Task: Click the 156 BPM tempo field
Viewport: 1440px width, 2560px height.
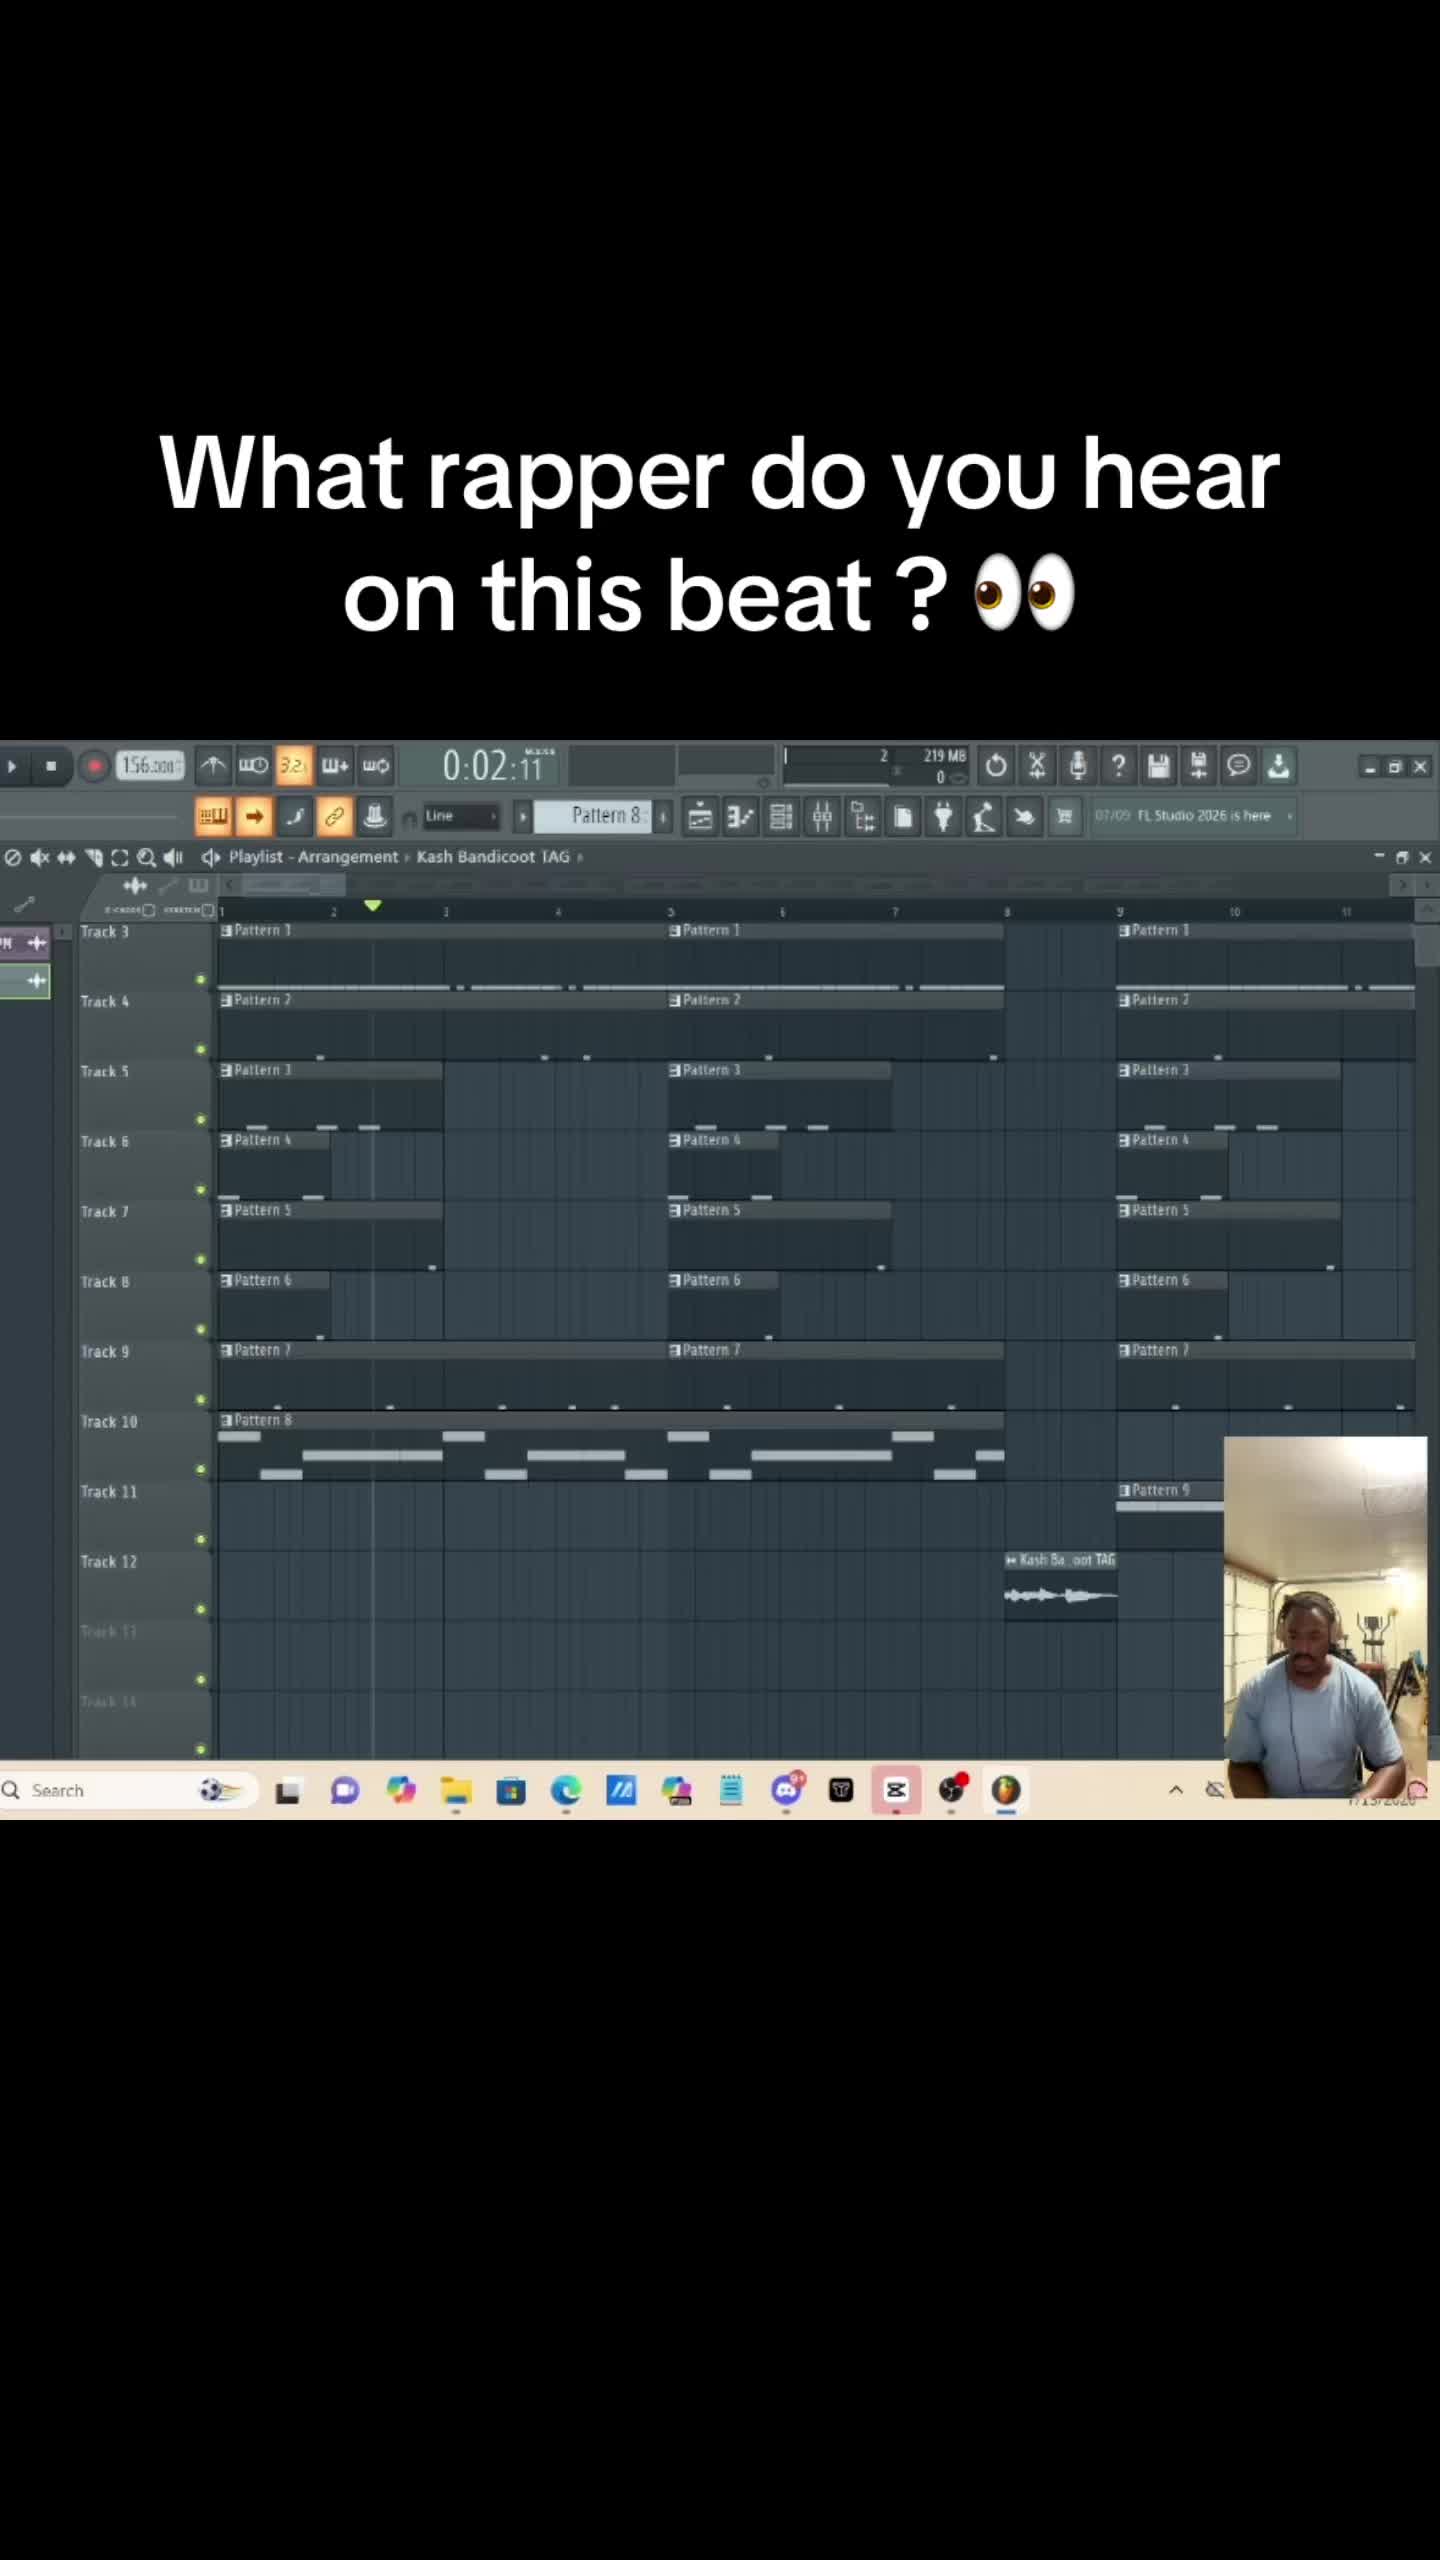Action: coord(150,766)
